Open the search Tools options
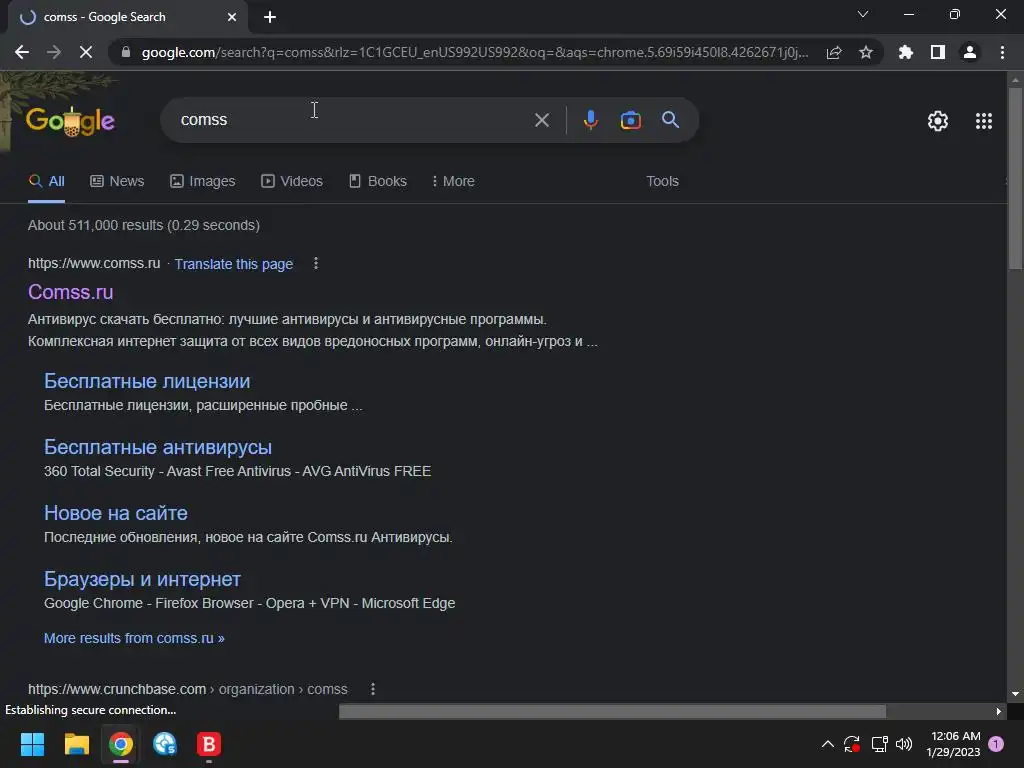 [662, 181]
